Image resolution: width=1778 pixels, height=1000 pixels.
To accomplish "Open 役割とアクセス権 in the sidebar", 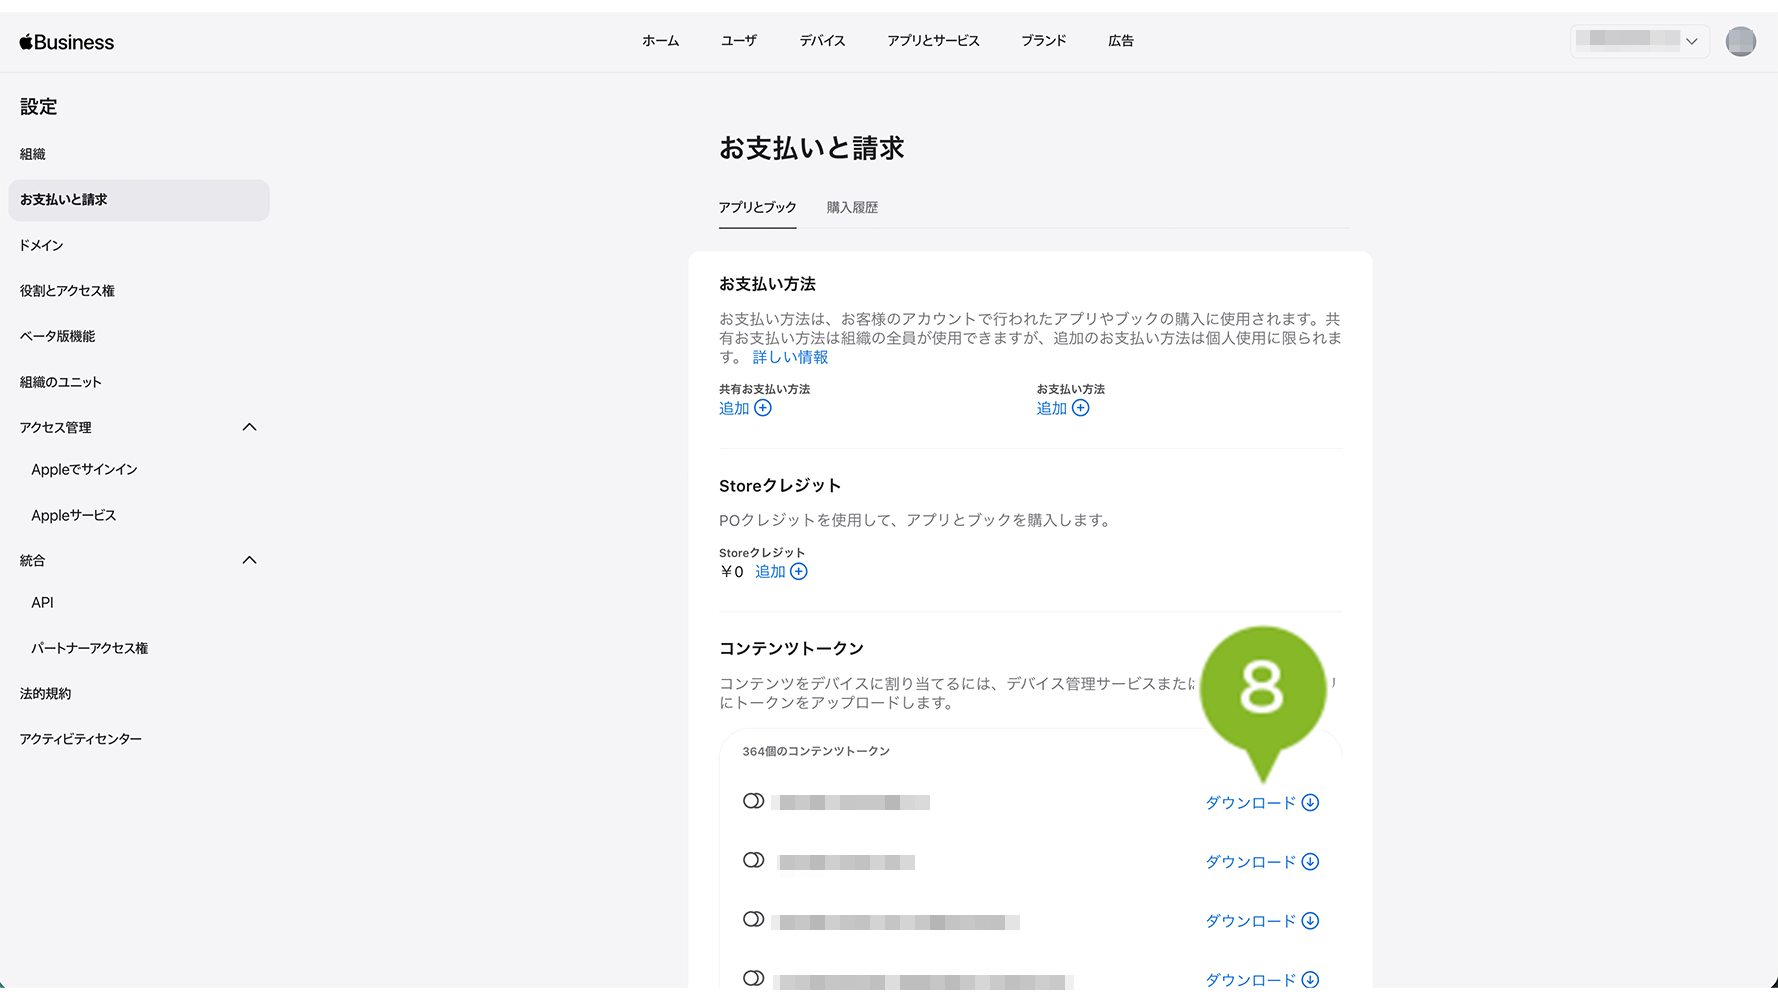I will point(67,291).
